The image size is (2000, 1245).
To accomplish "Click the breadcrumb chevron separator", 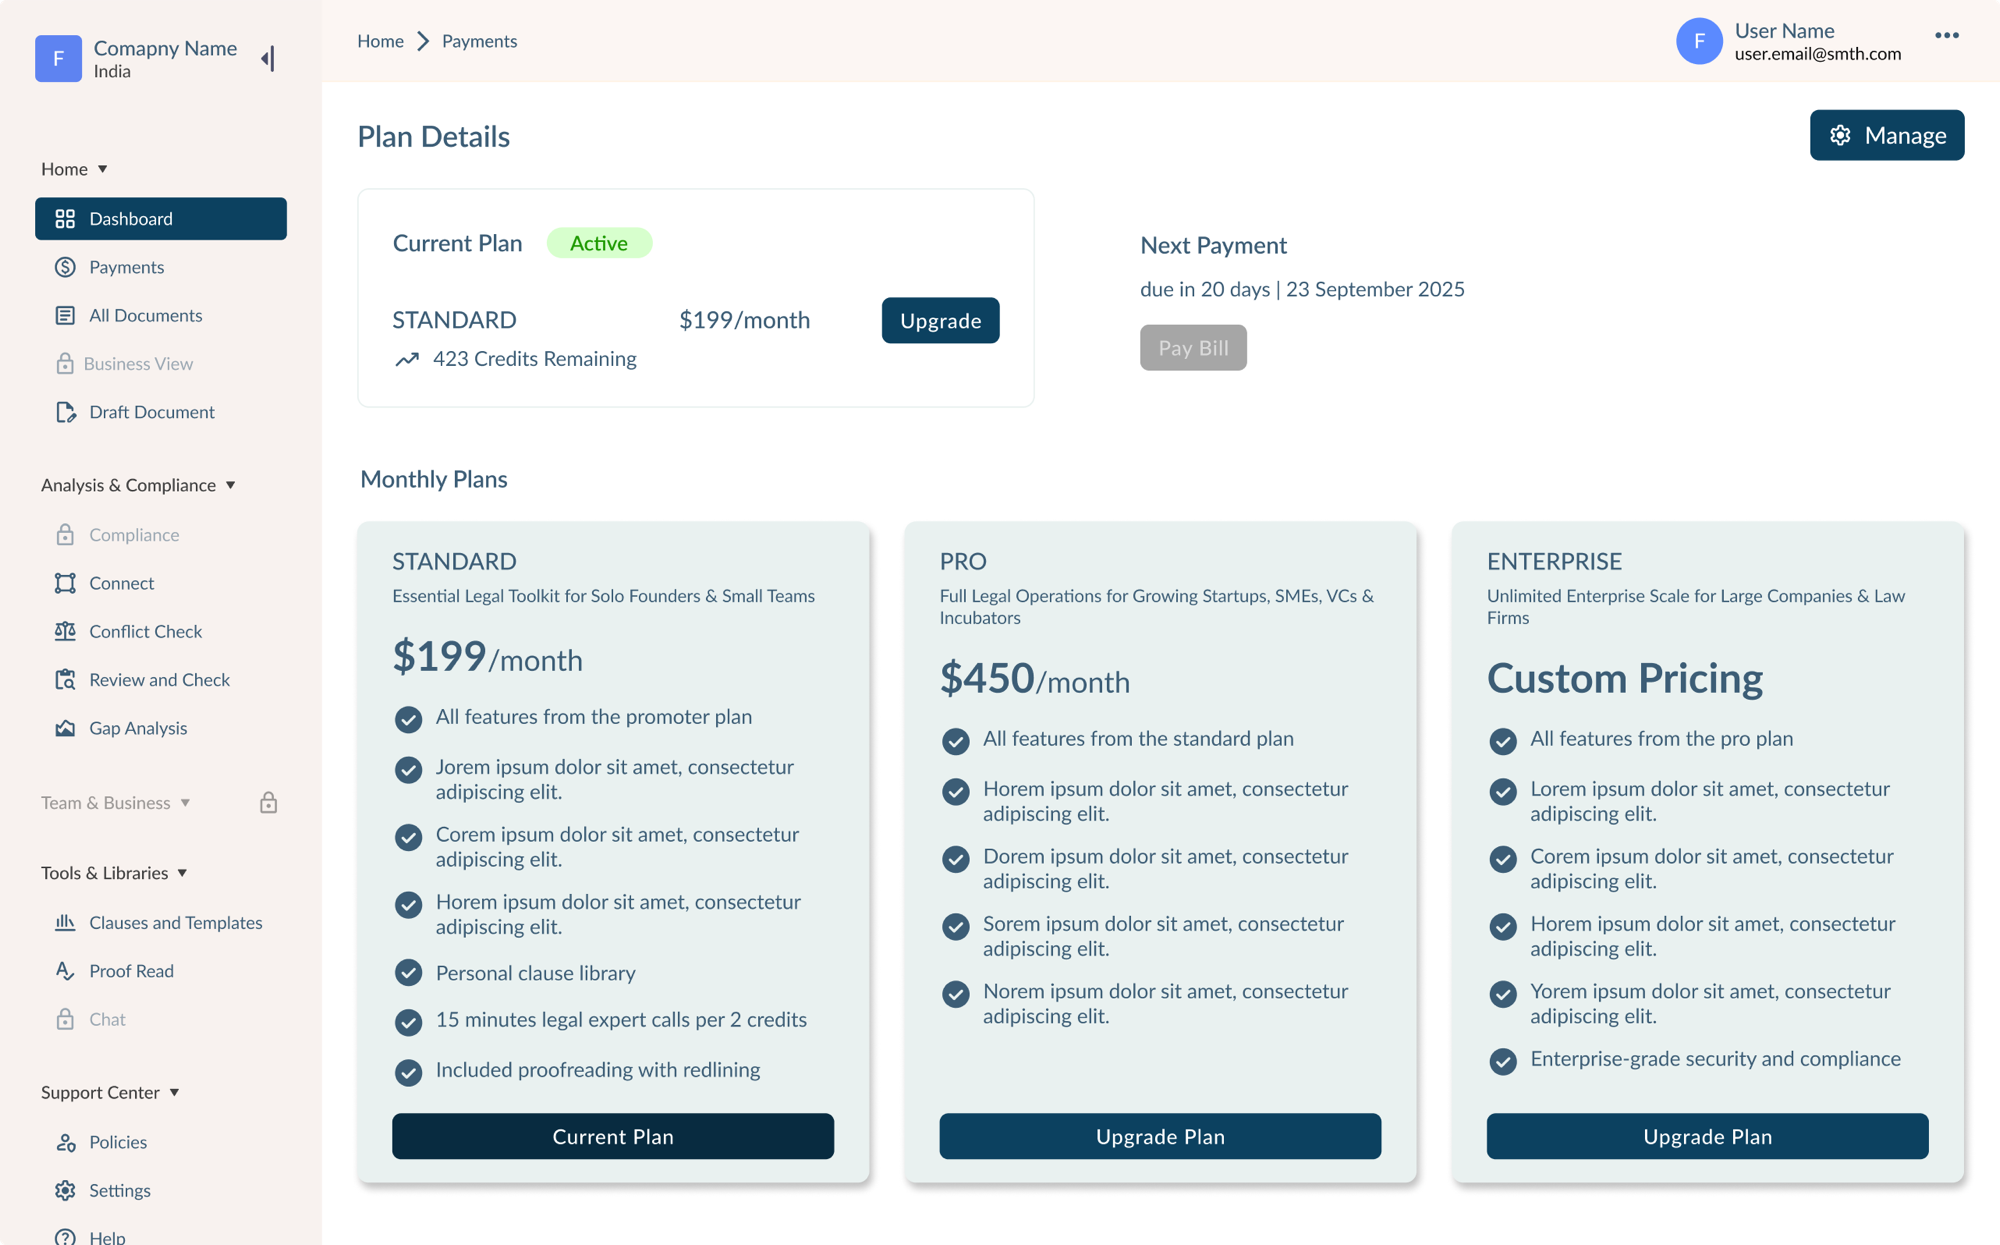I will [x=423, y=41].
